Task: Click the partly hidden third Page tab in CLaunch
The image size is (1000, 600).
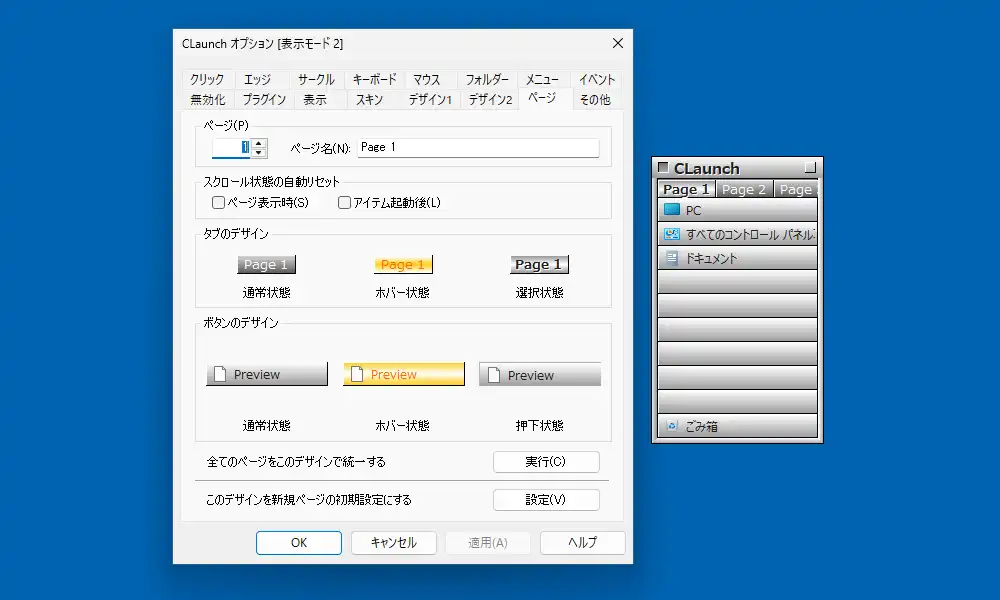Action: coord(796,189)
